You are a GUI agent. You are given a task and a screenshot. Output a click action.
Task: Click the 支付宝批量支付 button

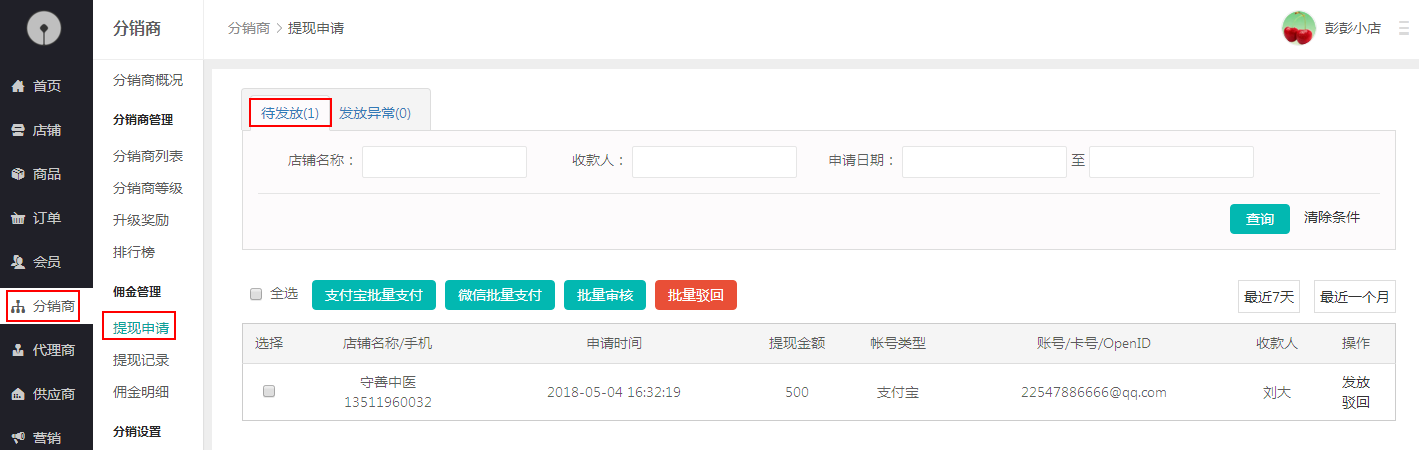(374, 295)
